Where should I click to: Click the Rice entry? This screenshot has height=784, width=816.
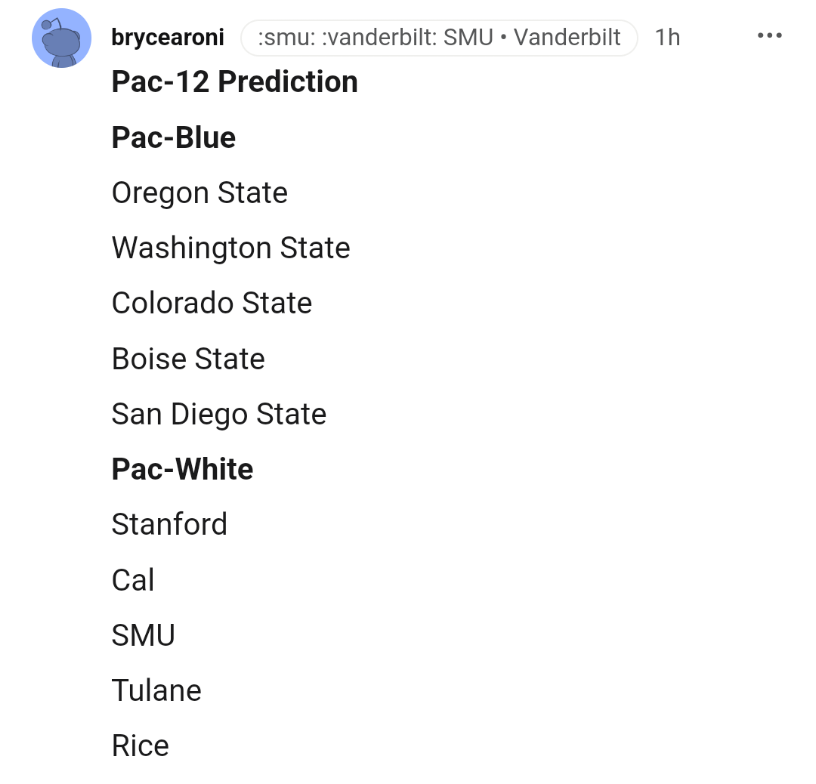pyautogui.click(x=140, y=746)
